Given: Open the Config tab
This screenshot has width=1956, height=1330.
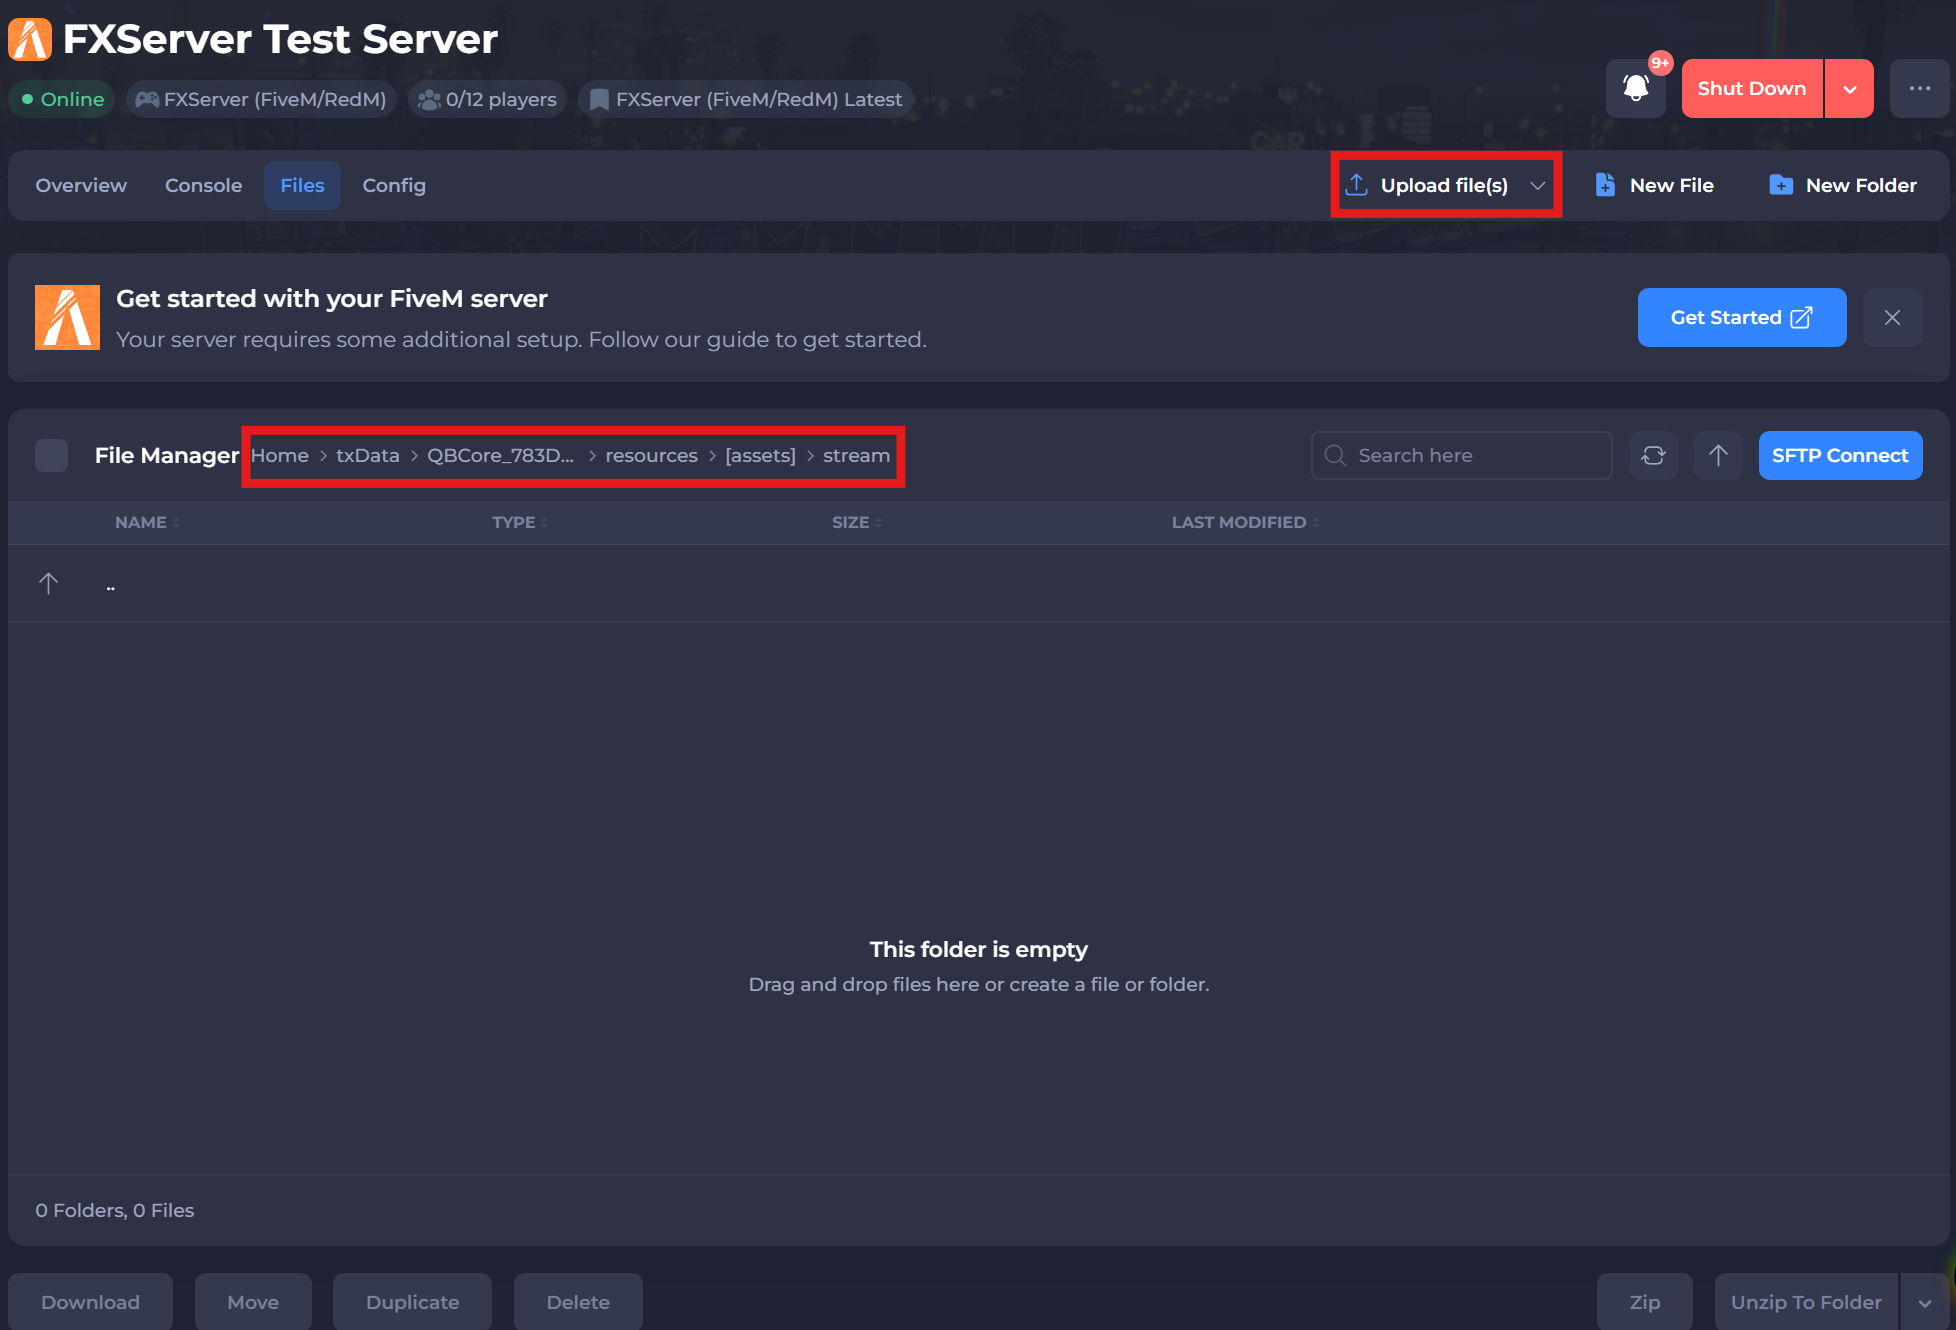Looking at the screenshot, I should [x=393, y=186].
